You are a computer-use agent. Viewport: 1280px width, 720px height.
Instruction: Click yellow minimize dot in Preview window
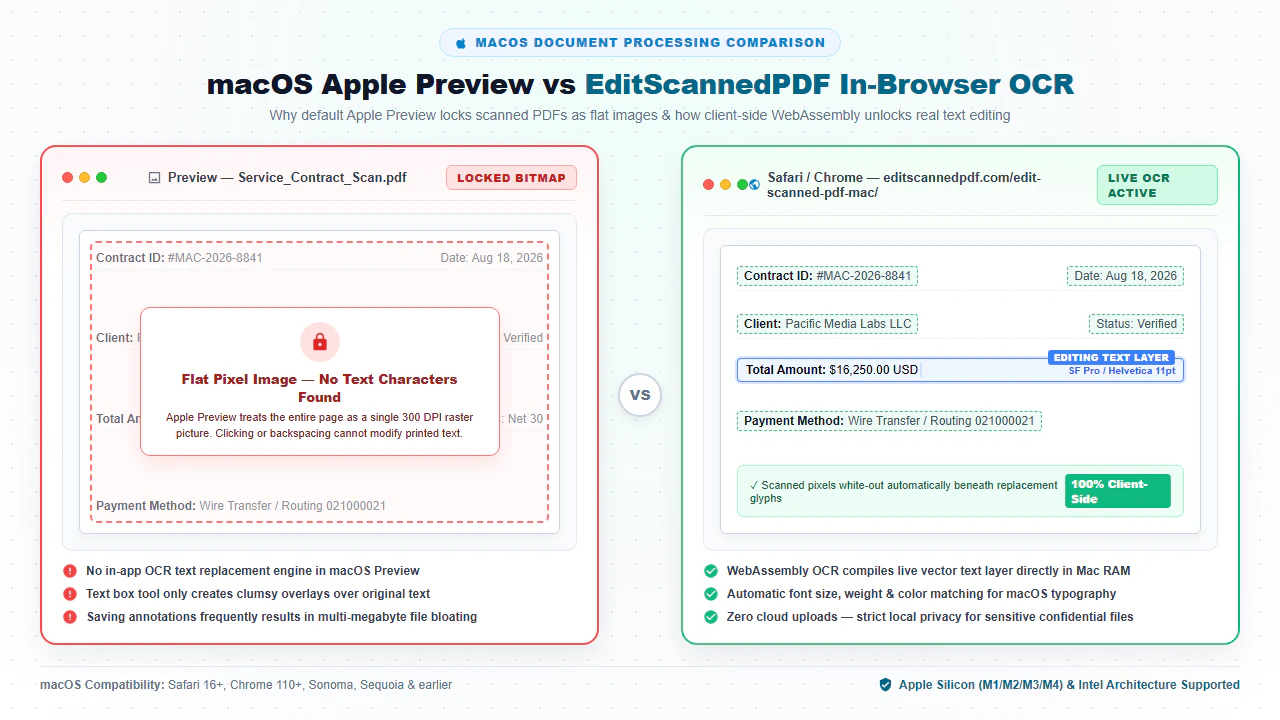click(x=84, y=178)
